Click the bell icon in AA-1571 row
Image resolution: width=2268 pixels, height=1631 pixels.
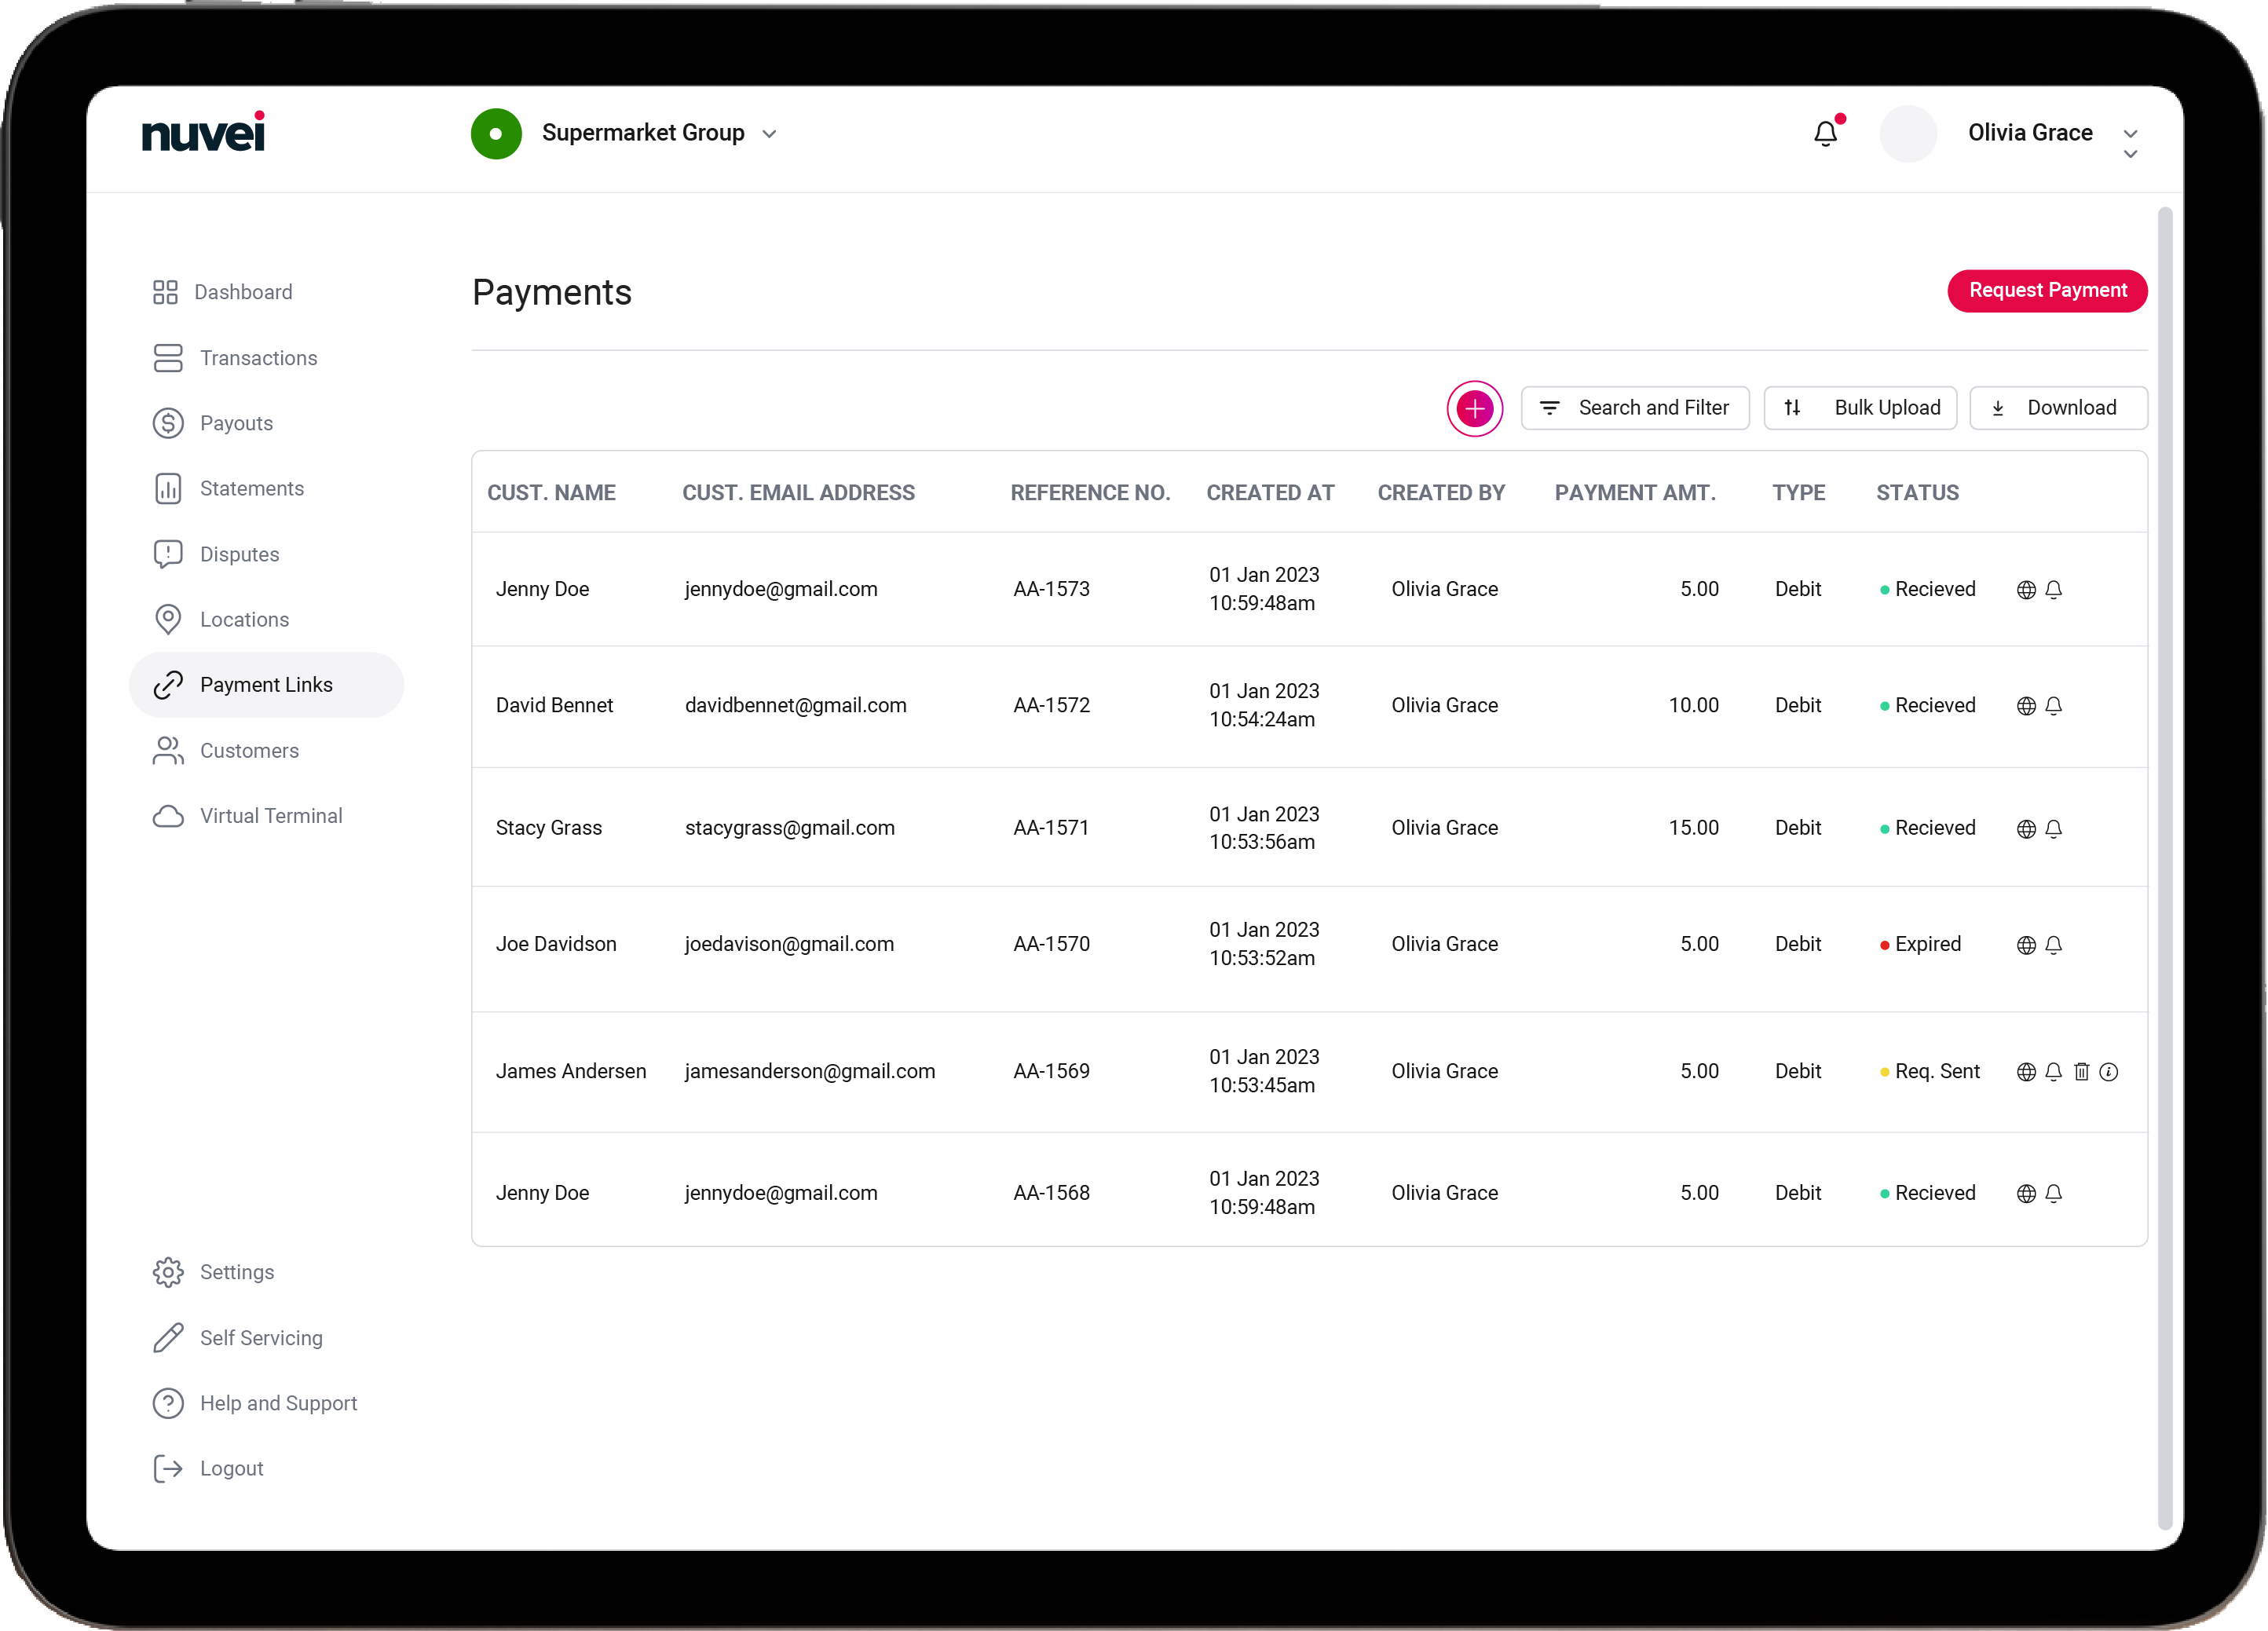pos(2054,829)
